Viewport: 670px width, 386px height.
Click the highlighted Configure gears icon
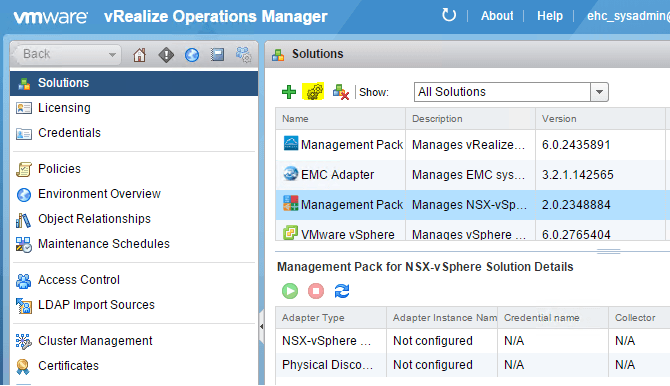click(x=313, y=91)
